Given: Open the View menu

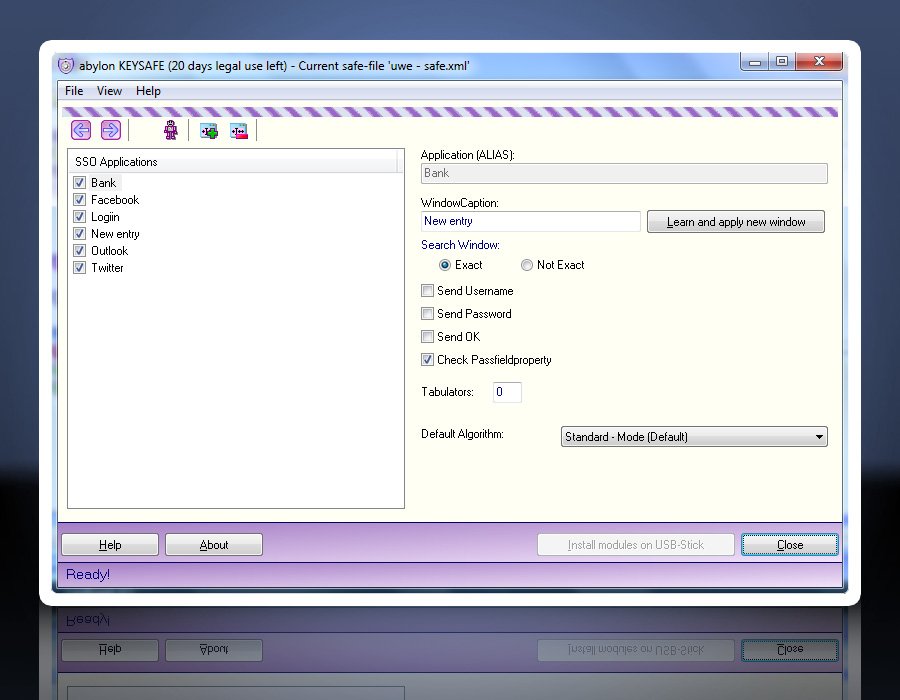Looking at the screenshot, I should pyautogui.click(x=109, y=91).
